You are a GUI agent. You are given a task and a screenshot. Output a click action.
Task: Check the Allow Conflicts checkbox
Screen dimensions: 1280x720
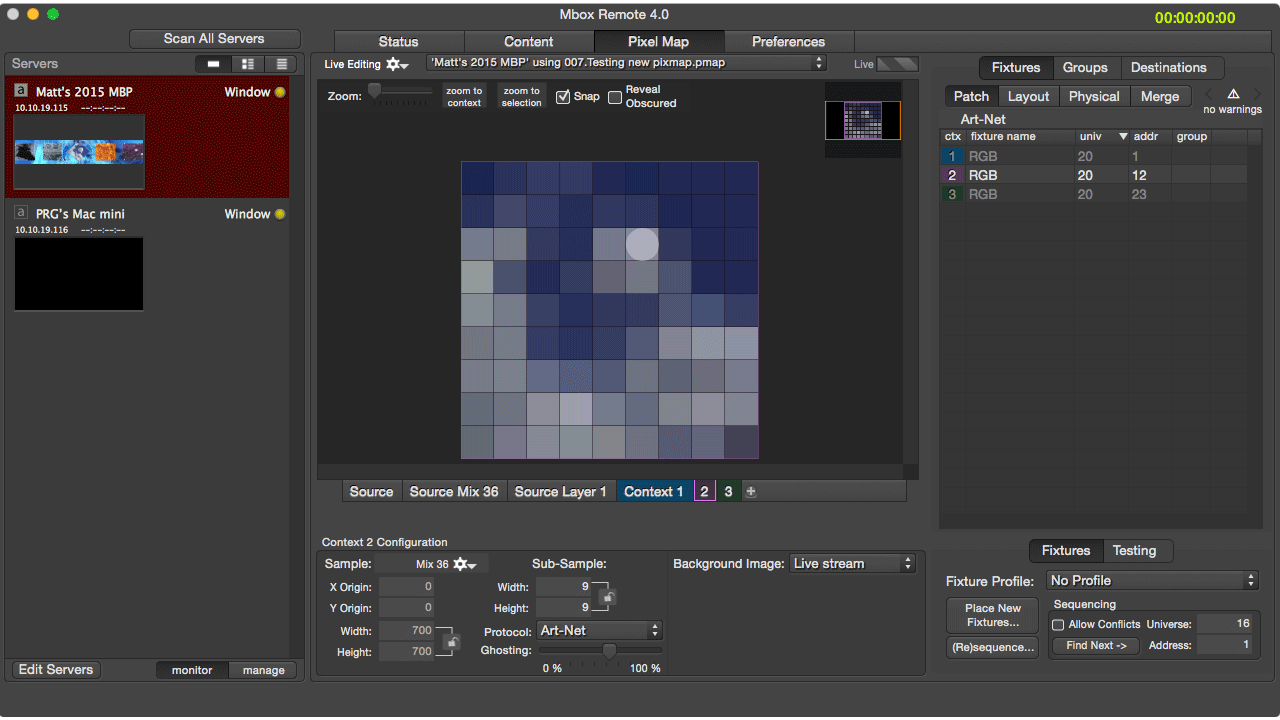[x=1058, y=625]
